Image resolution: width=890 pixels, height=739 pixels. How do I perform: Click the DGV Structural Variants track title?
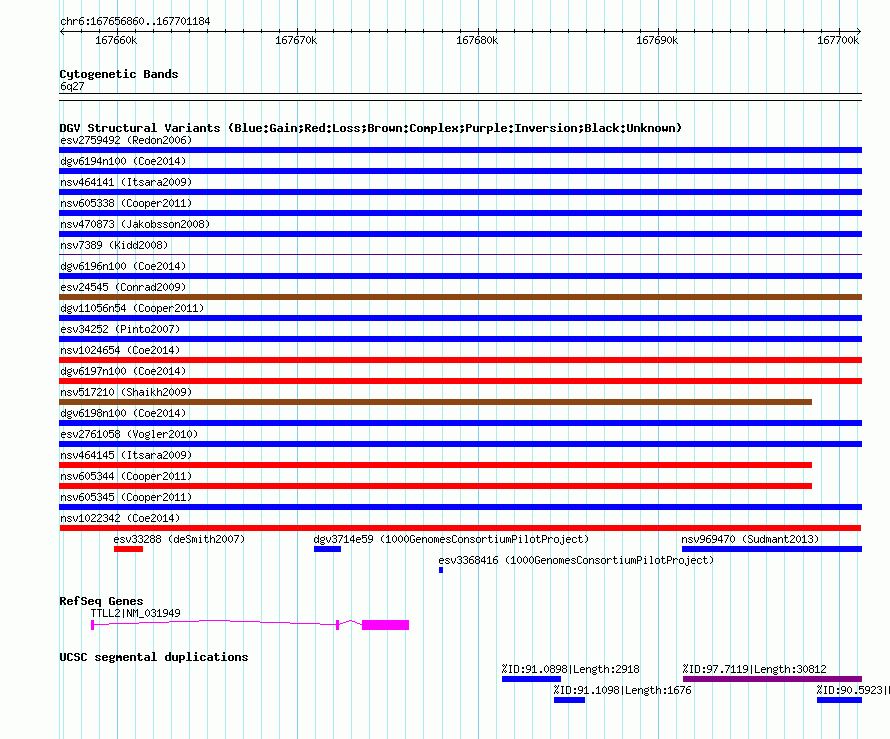371,128
